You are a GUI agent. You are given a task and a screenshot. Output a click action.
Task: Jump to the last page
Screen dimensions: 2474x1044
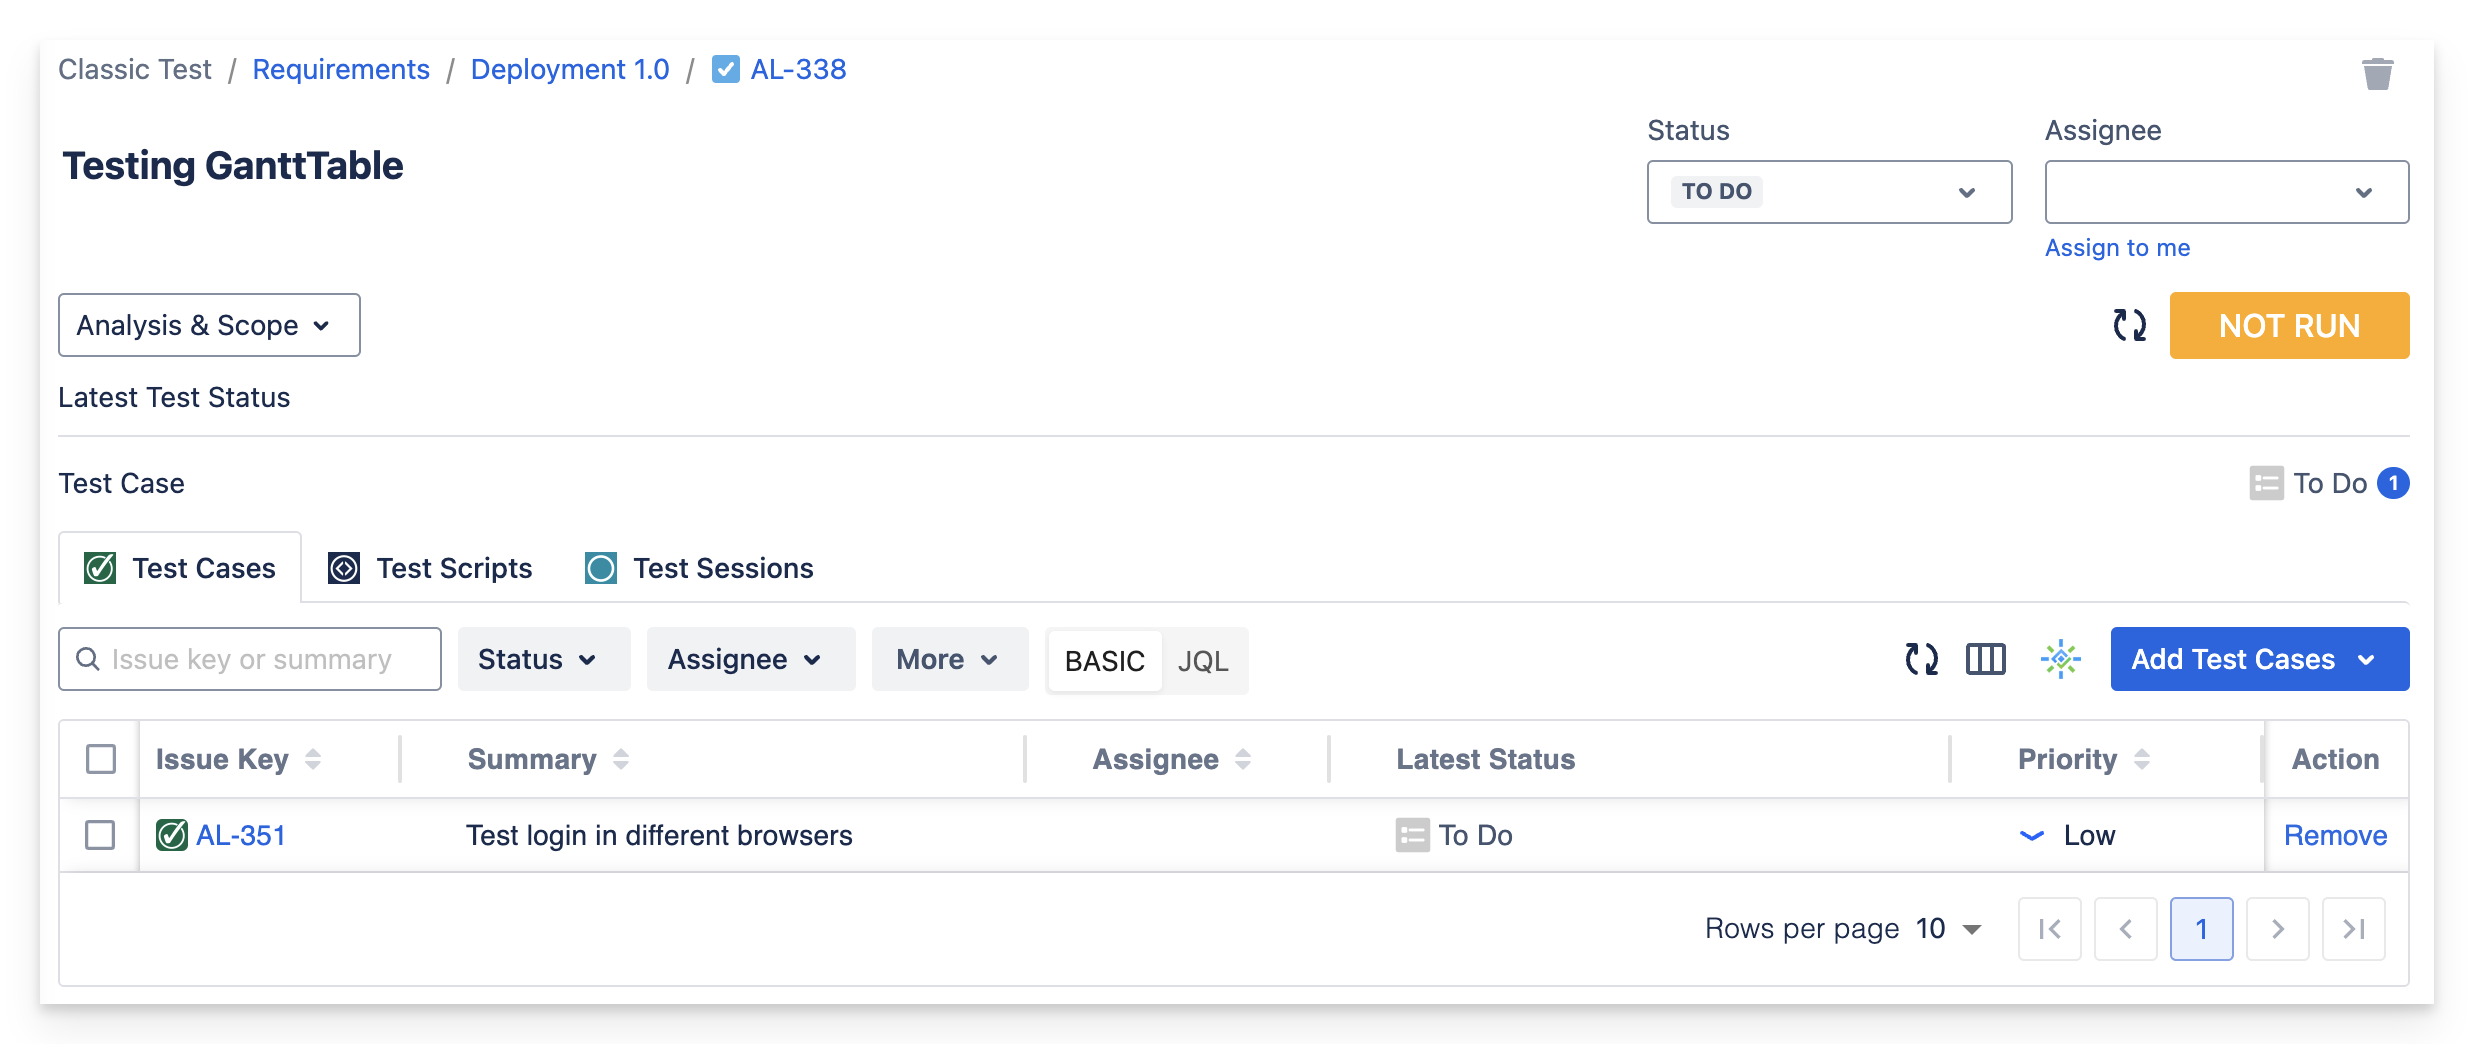click(x=2353, y=929)
